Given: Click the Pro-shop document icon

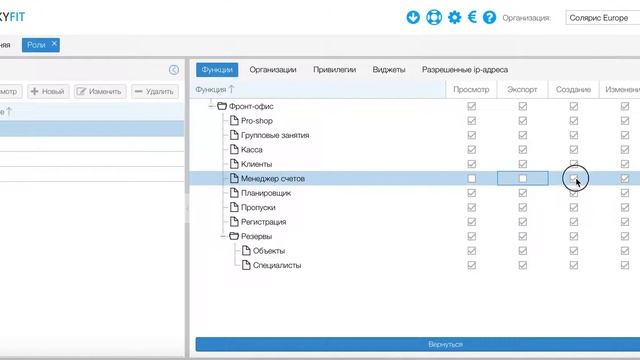Looking at the screenshot, I should tap(234, 120).
